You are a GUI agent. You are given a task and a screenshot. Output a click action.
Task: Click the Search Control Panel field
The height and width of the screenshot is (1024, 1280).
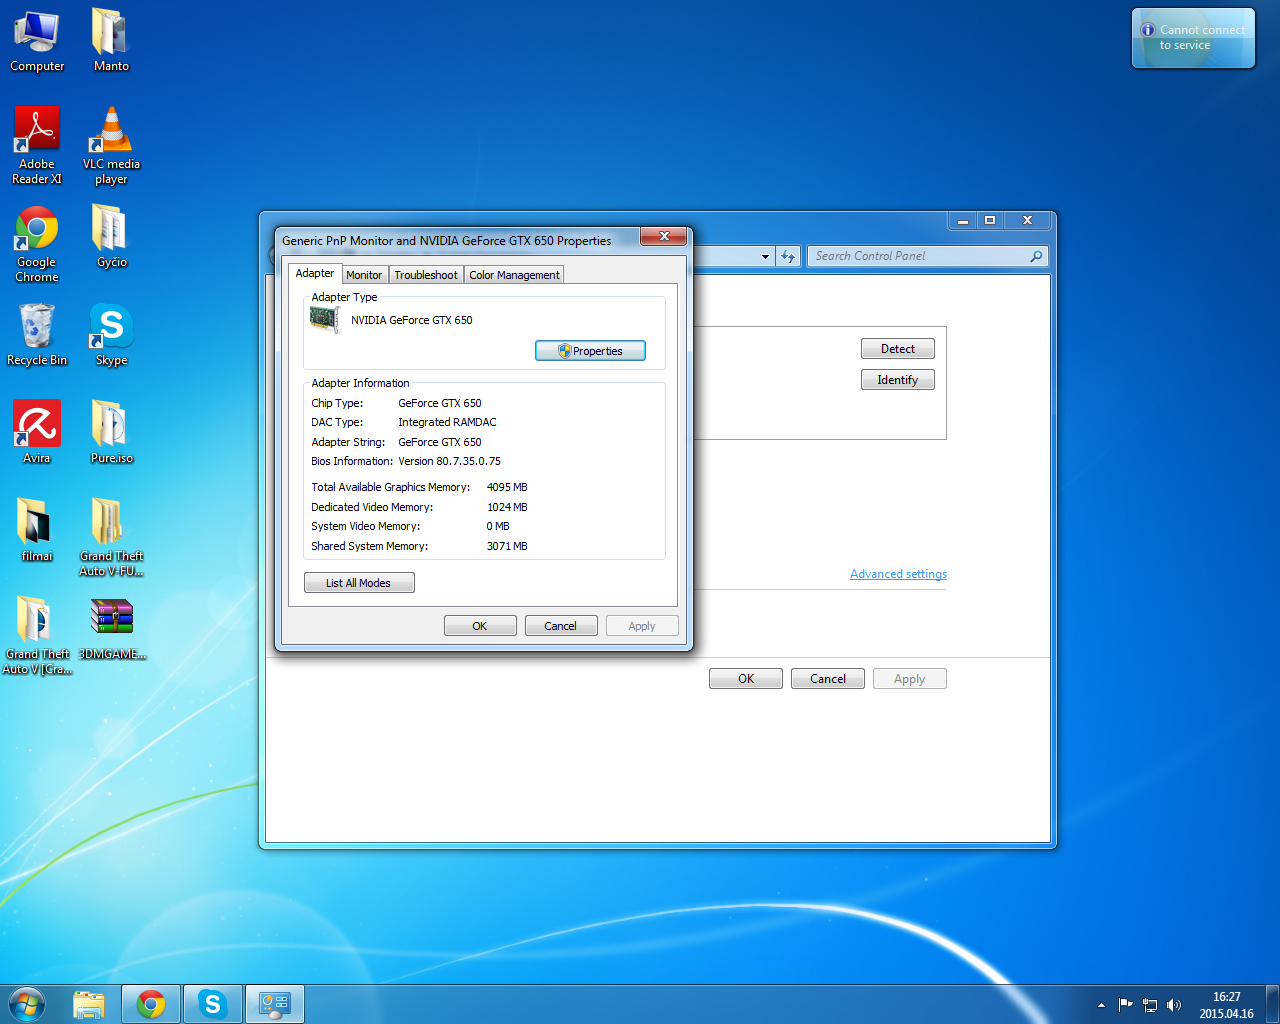point(920,256)
